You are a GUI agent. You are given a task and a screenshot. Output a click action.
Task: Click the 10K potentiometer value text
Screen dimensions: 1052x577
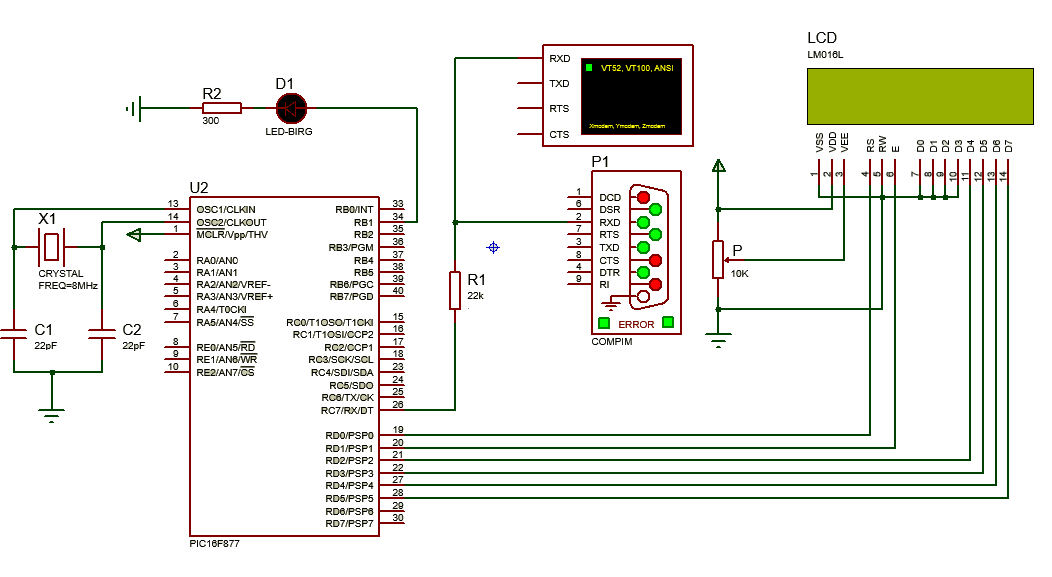click(x=739, y=273)
